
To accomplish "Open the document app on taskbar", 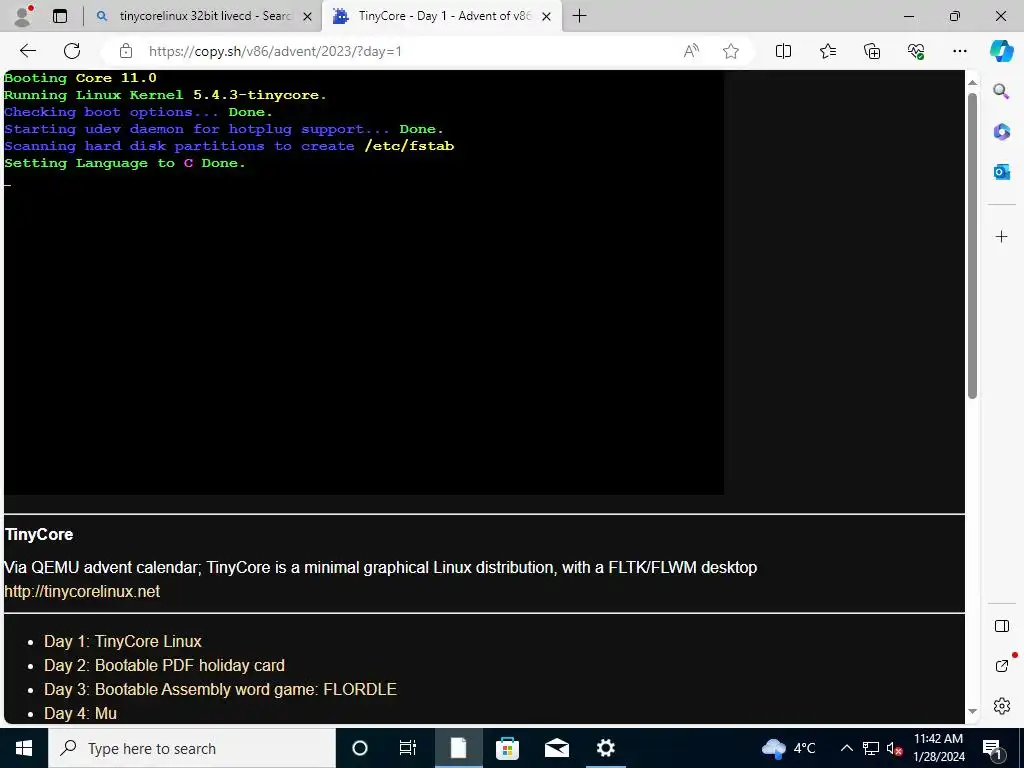I will click(x=458, y=748).
